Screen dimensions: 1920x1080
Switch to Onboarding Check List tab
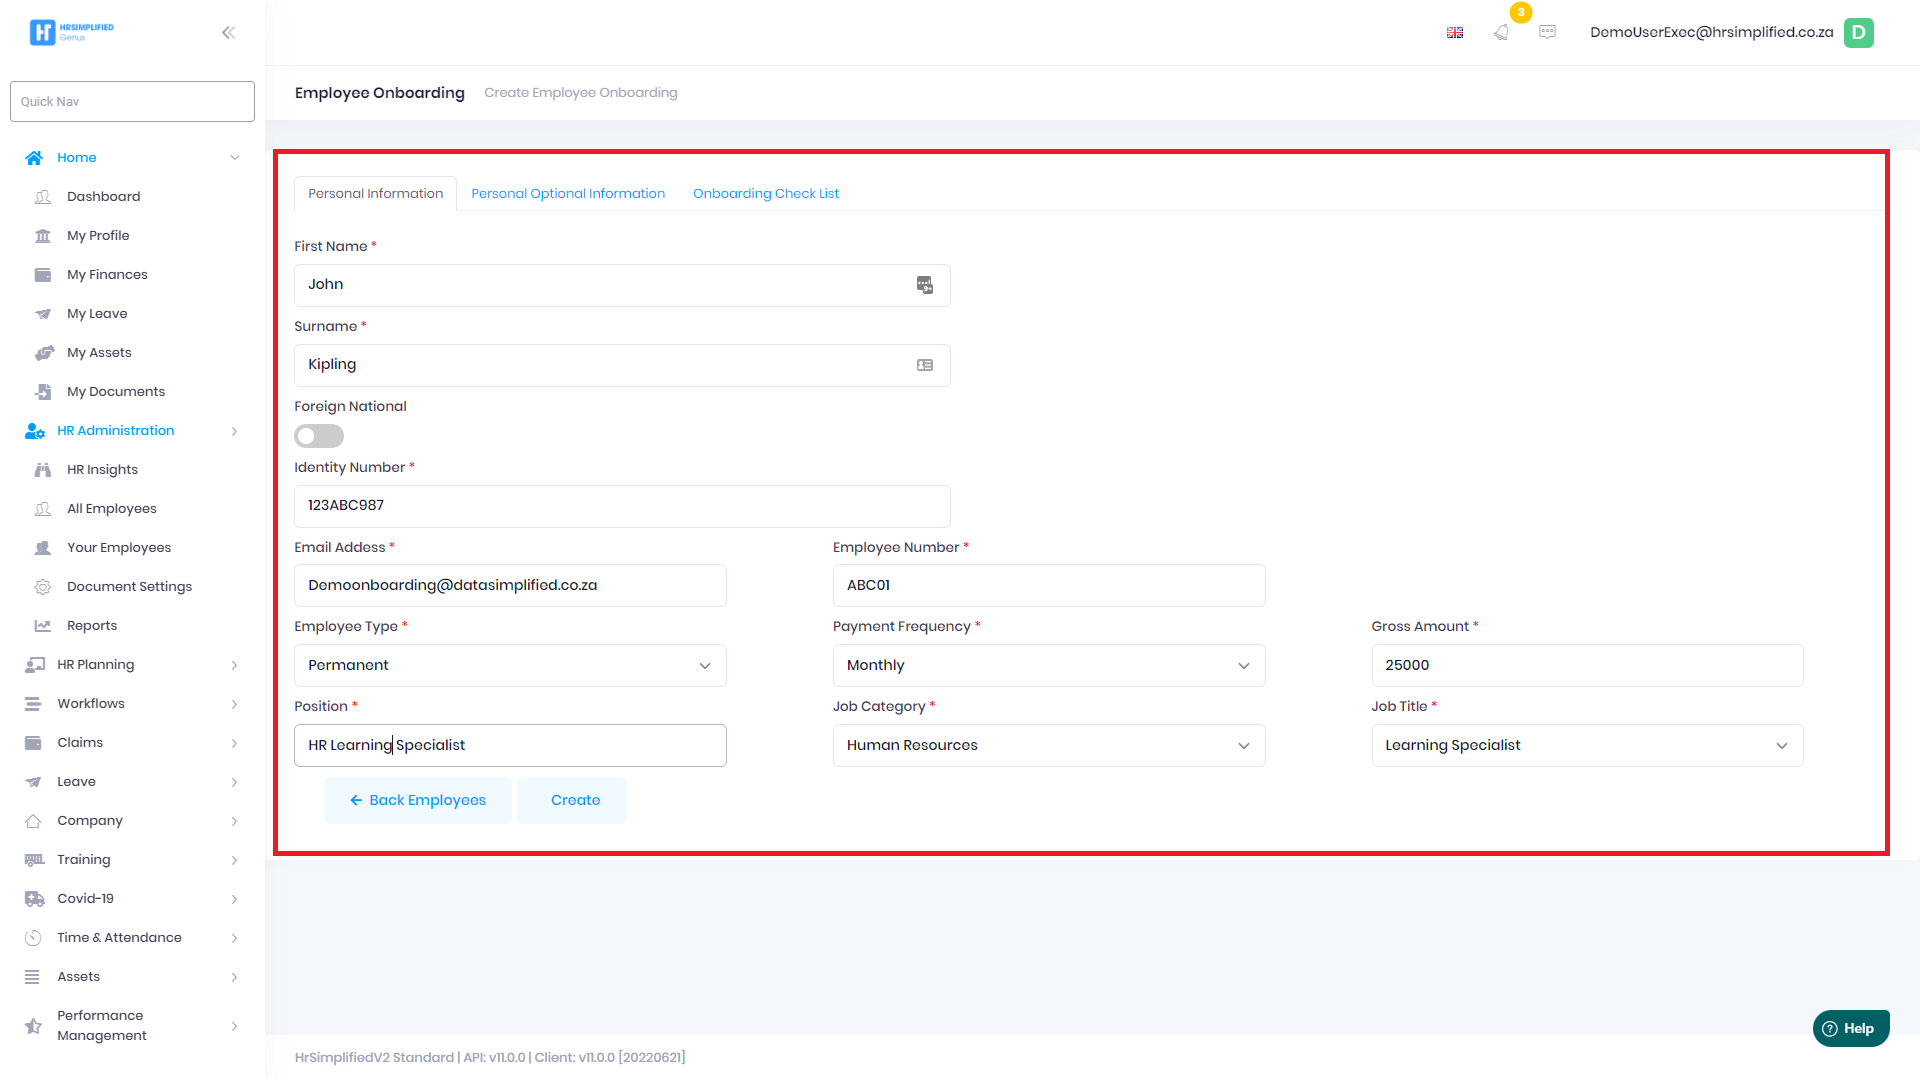(765, 193)
